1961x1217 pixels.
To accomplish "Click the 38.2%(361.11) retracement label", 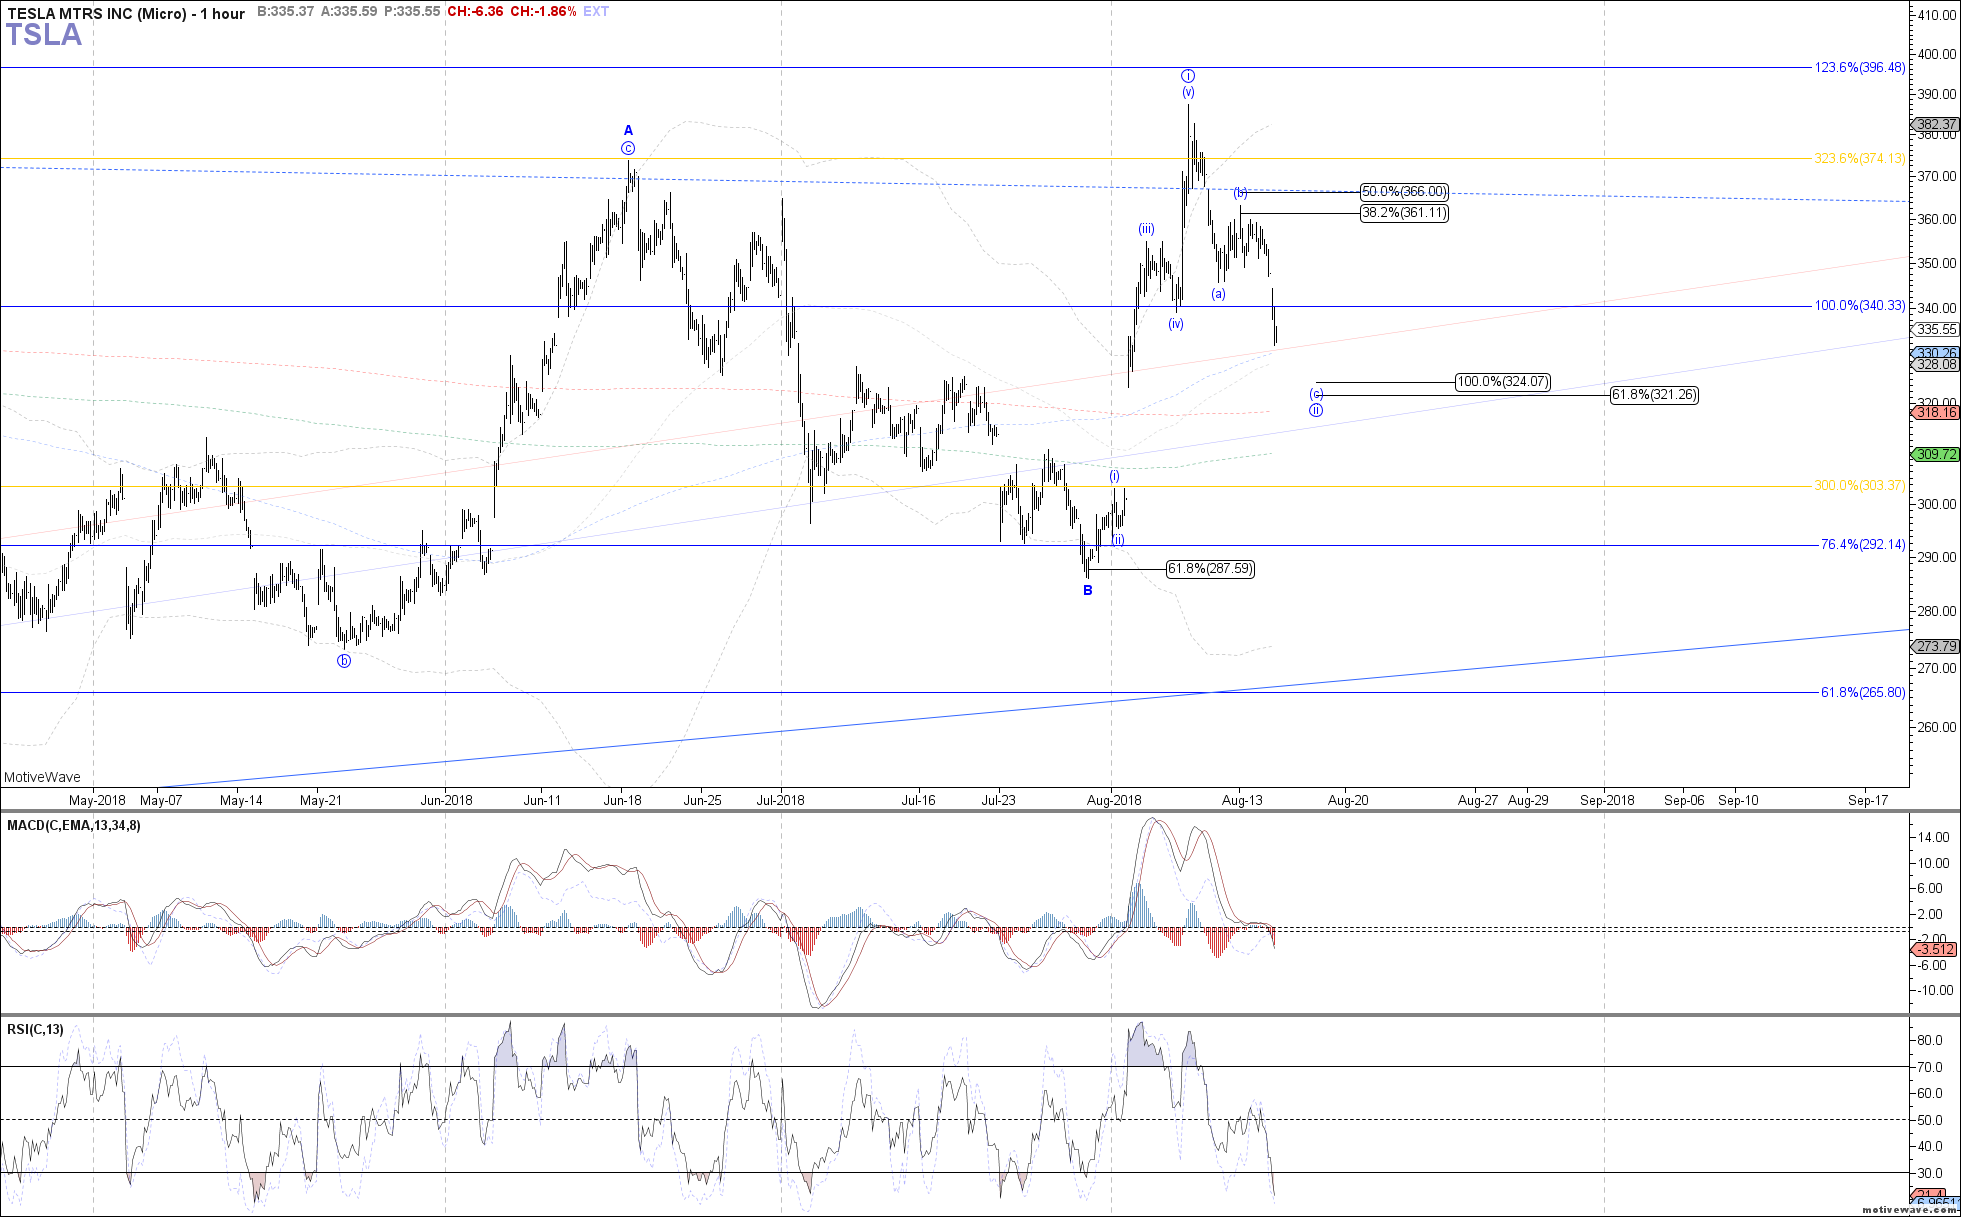I will pos(1404,213).
